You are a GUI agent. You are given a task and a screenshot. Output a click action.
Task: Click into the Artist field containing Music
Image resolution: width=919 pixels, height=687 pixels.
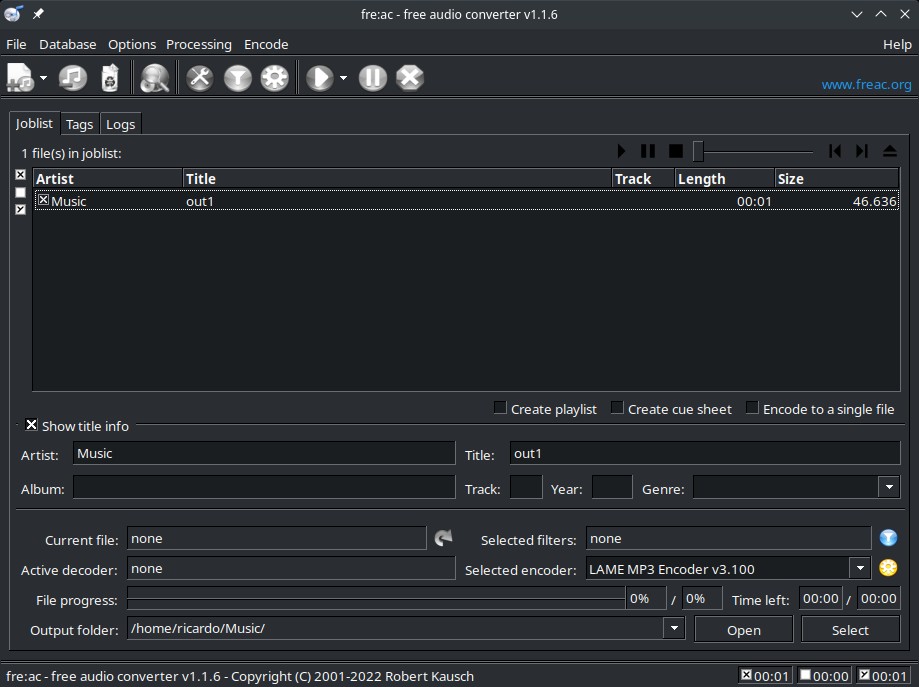coord(264,453)
